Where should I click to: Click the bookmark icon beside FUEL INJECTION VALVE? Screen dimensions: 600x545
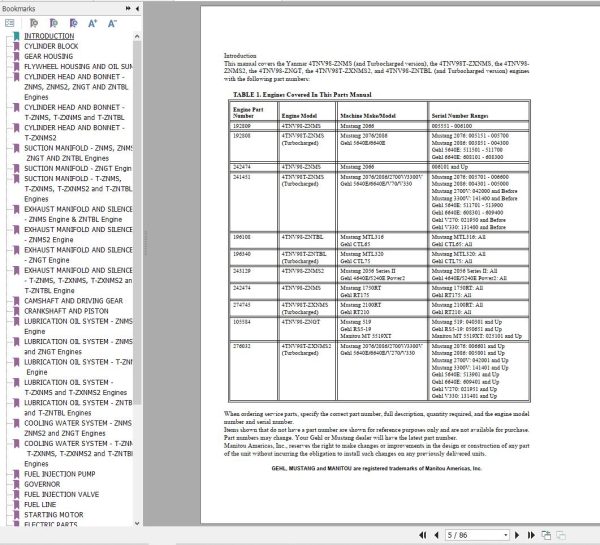tap(16, 494)
